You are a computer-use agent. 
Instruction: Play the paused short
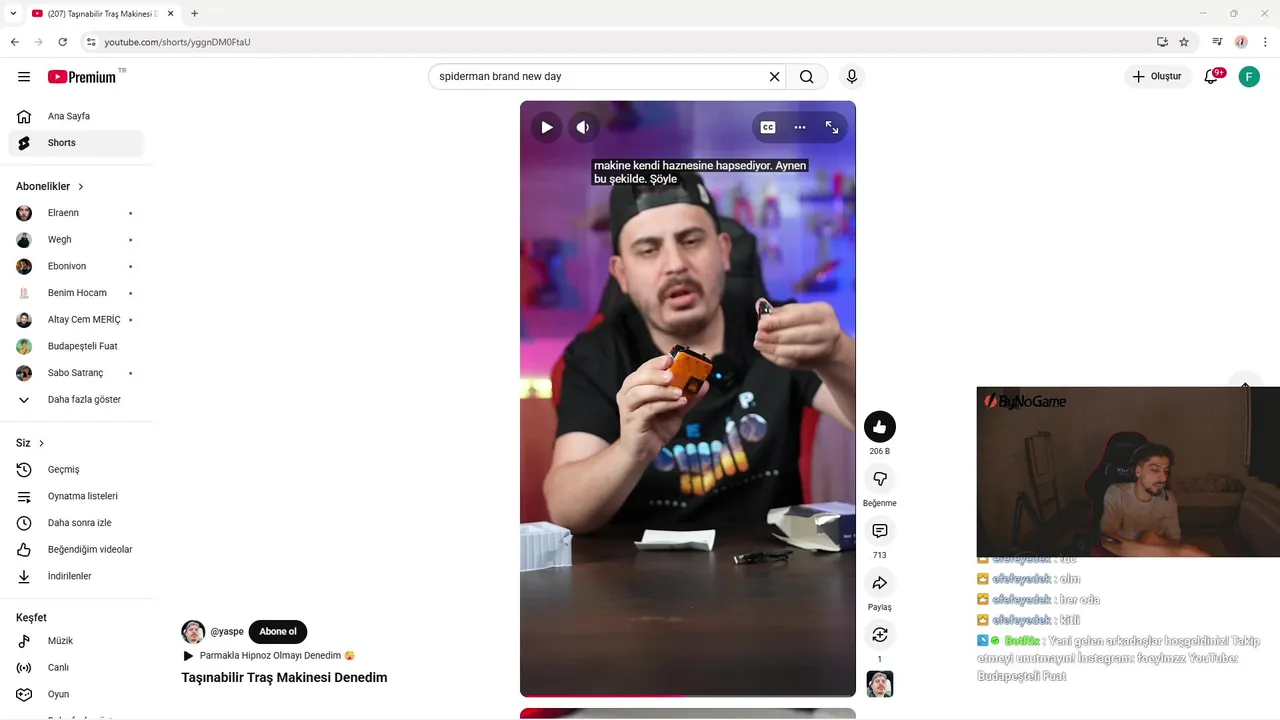coord(546,127)
